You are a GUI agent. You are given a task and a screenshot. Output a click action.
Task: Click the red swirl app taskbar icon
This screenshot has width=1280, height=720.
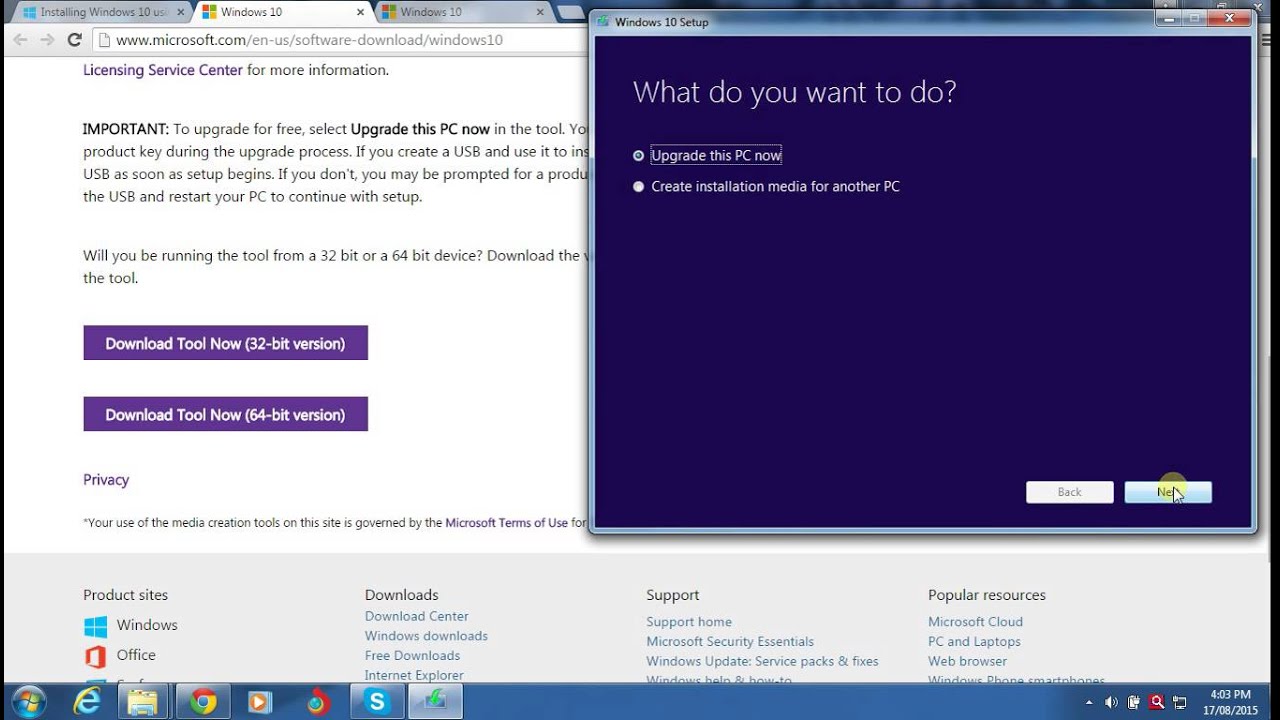(x=318, y=702)
